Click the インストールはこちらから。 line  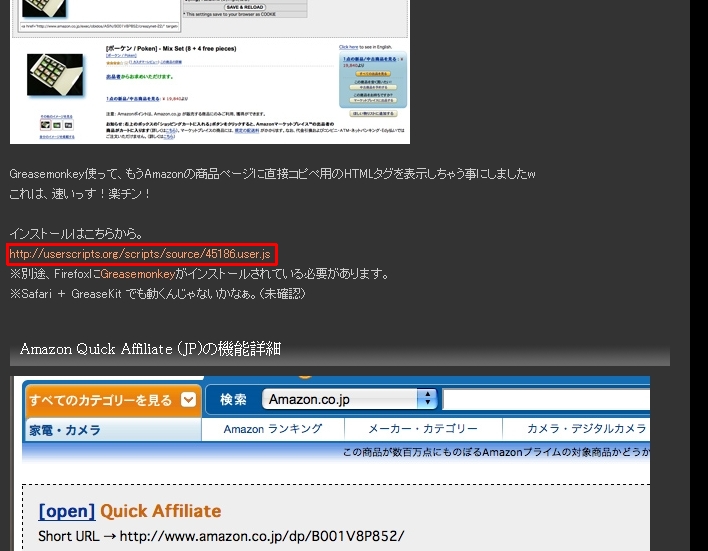pyautogui.click(x=77, y=233)
